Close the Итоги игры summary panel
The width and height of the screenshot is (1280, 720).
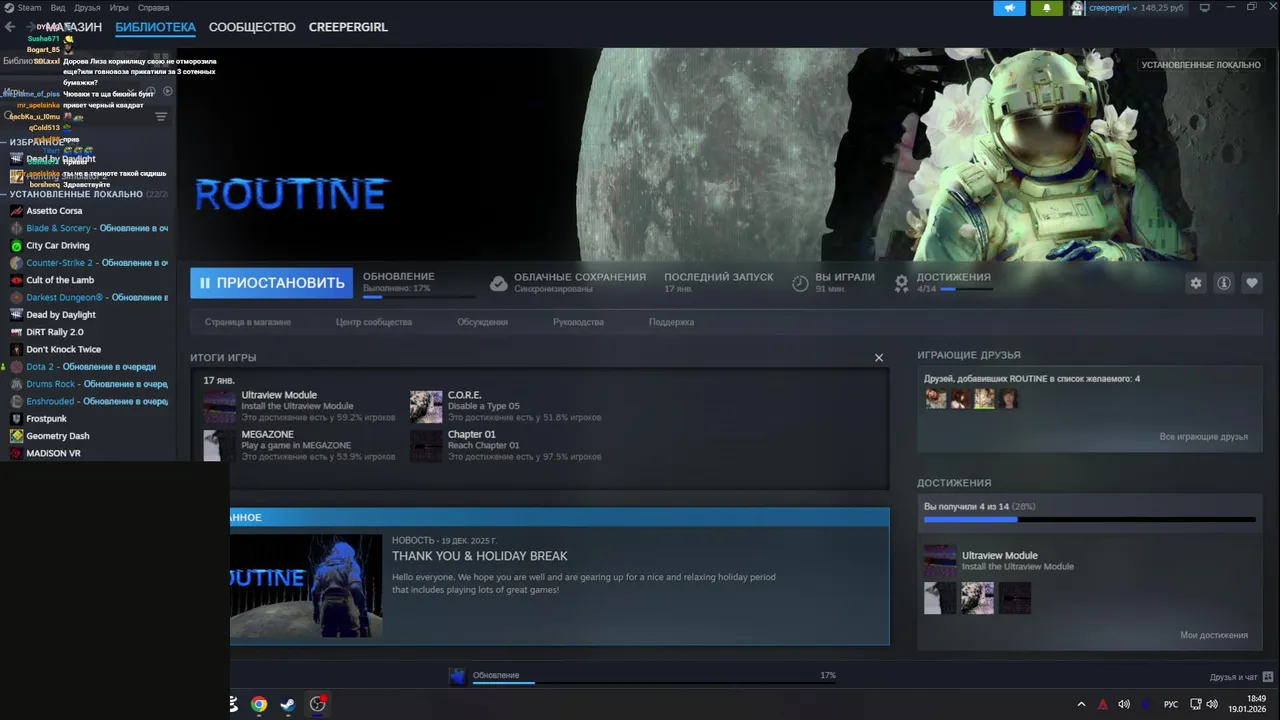[x=879, y=358]
